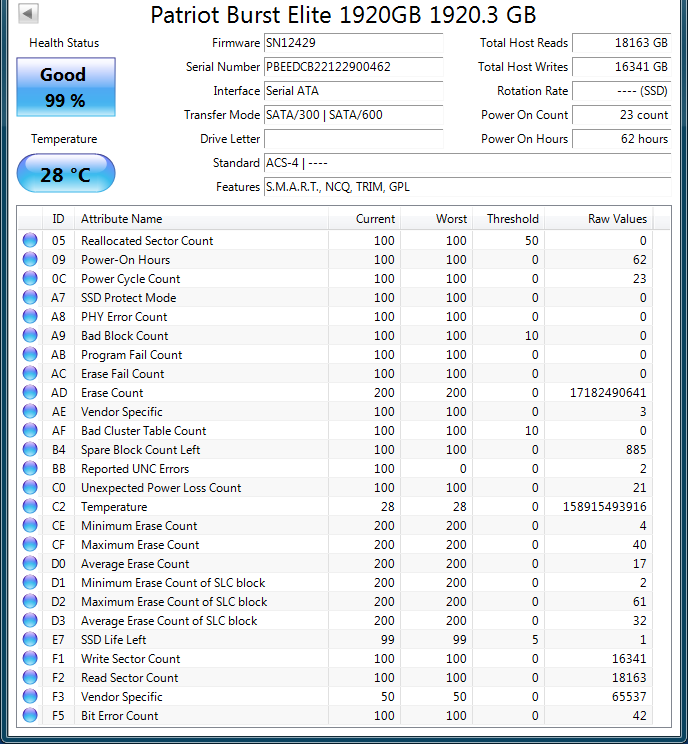The image size is (688, 744).
Task: Click the status orb for Minimum Erase Count
Action: coord(30,525)
